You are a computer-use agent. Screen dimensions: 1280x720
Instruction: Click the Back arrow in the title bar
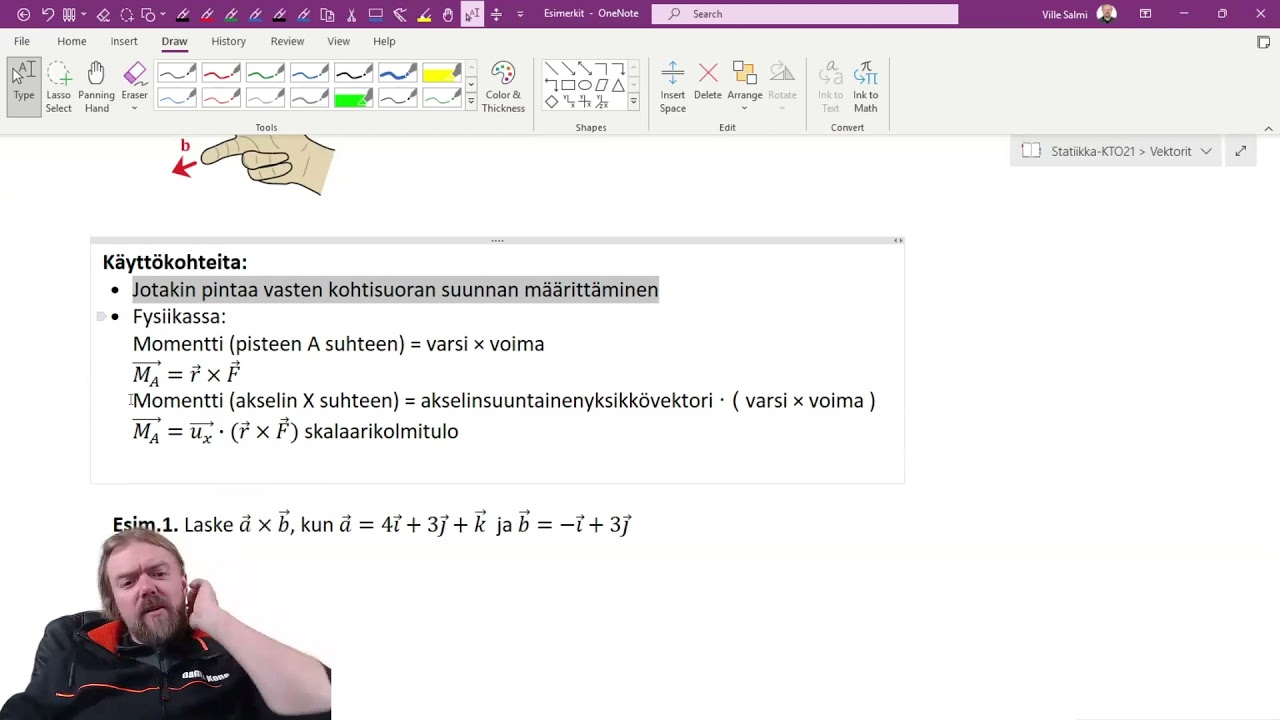[23, 14]
